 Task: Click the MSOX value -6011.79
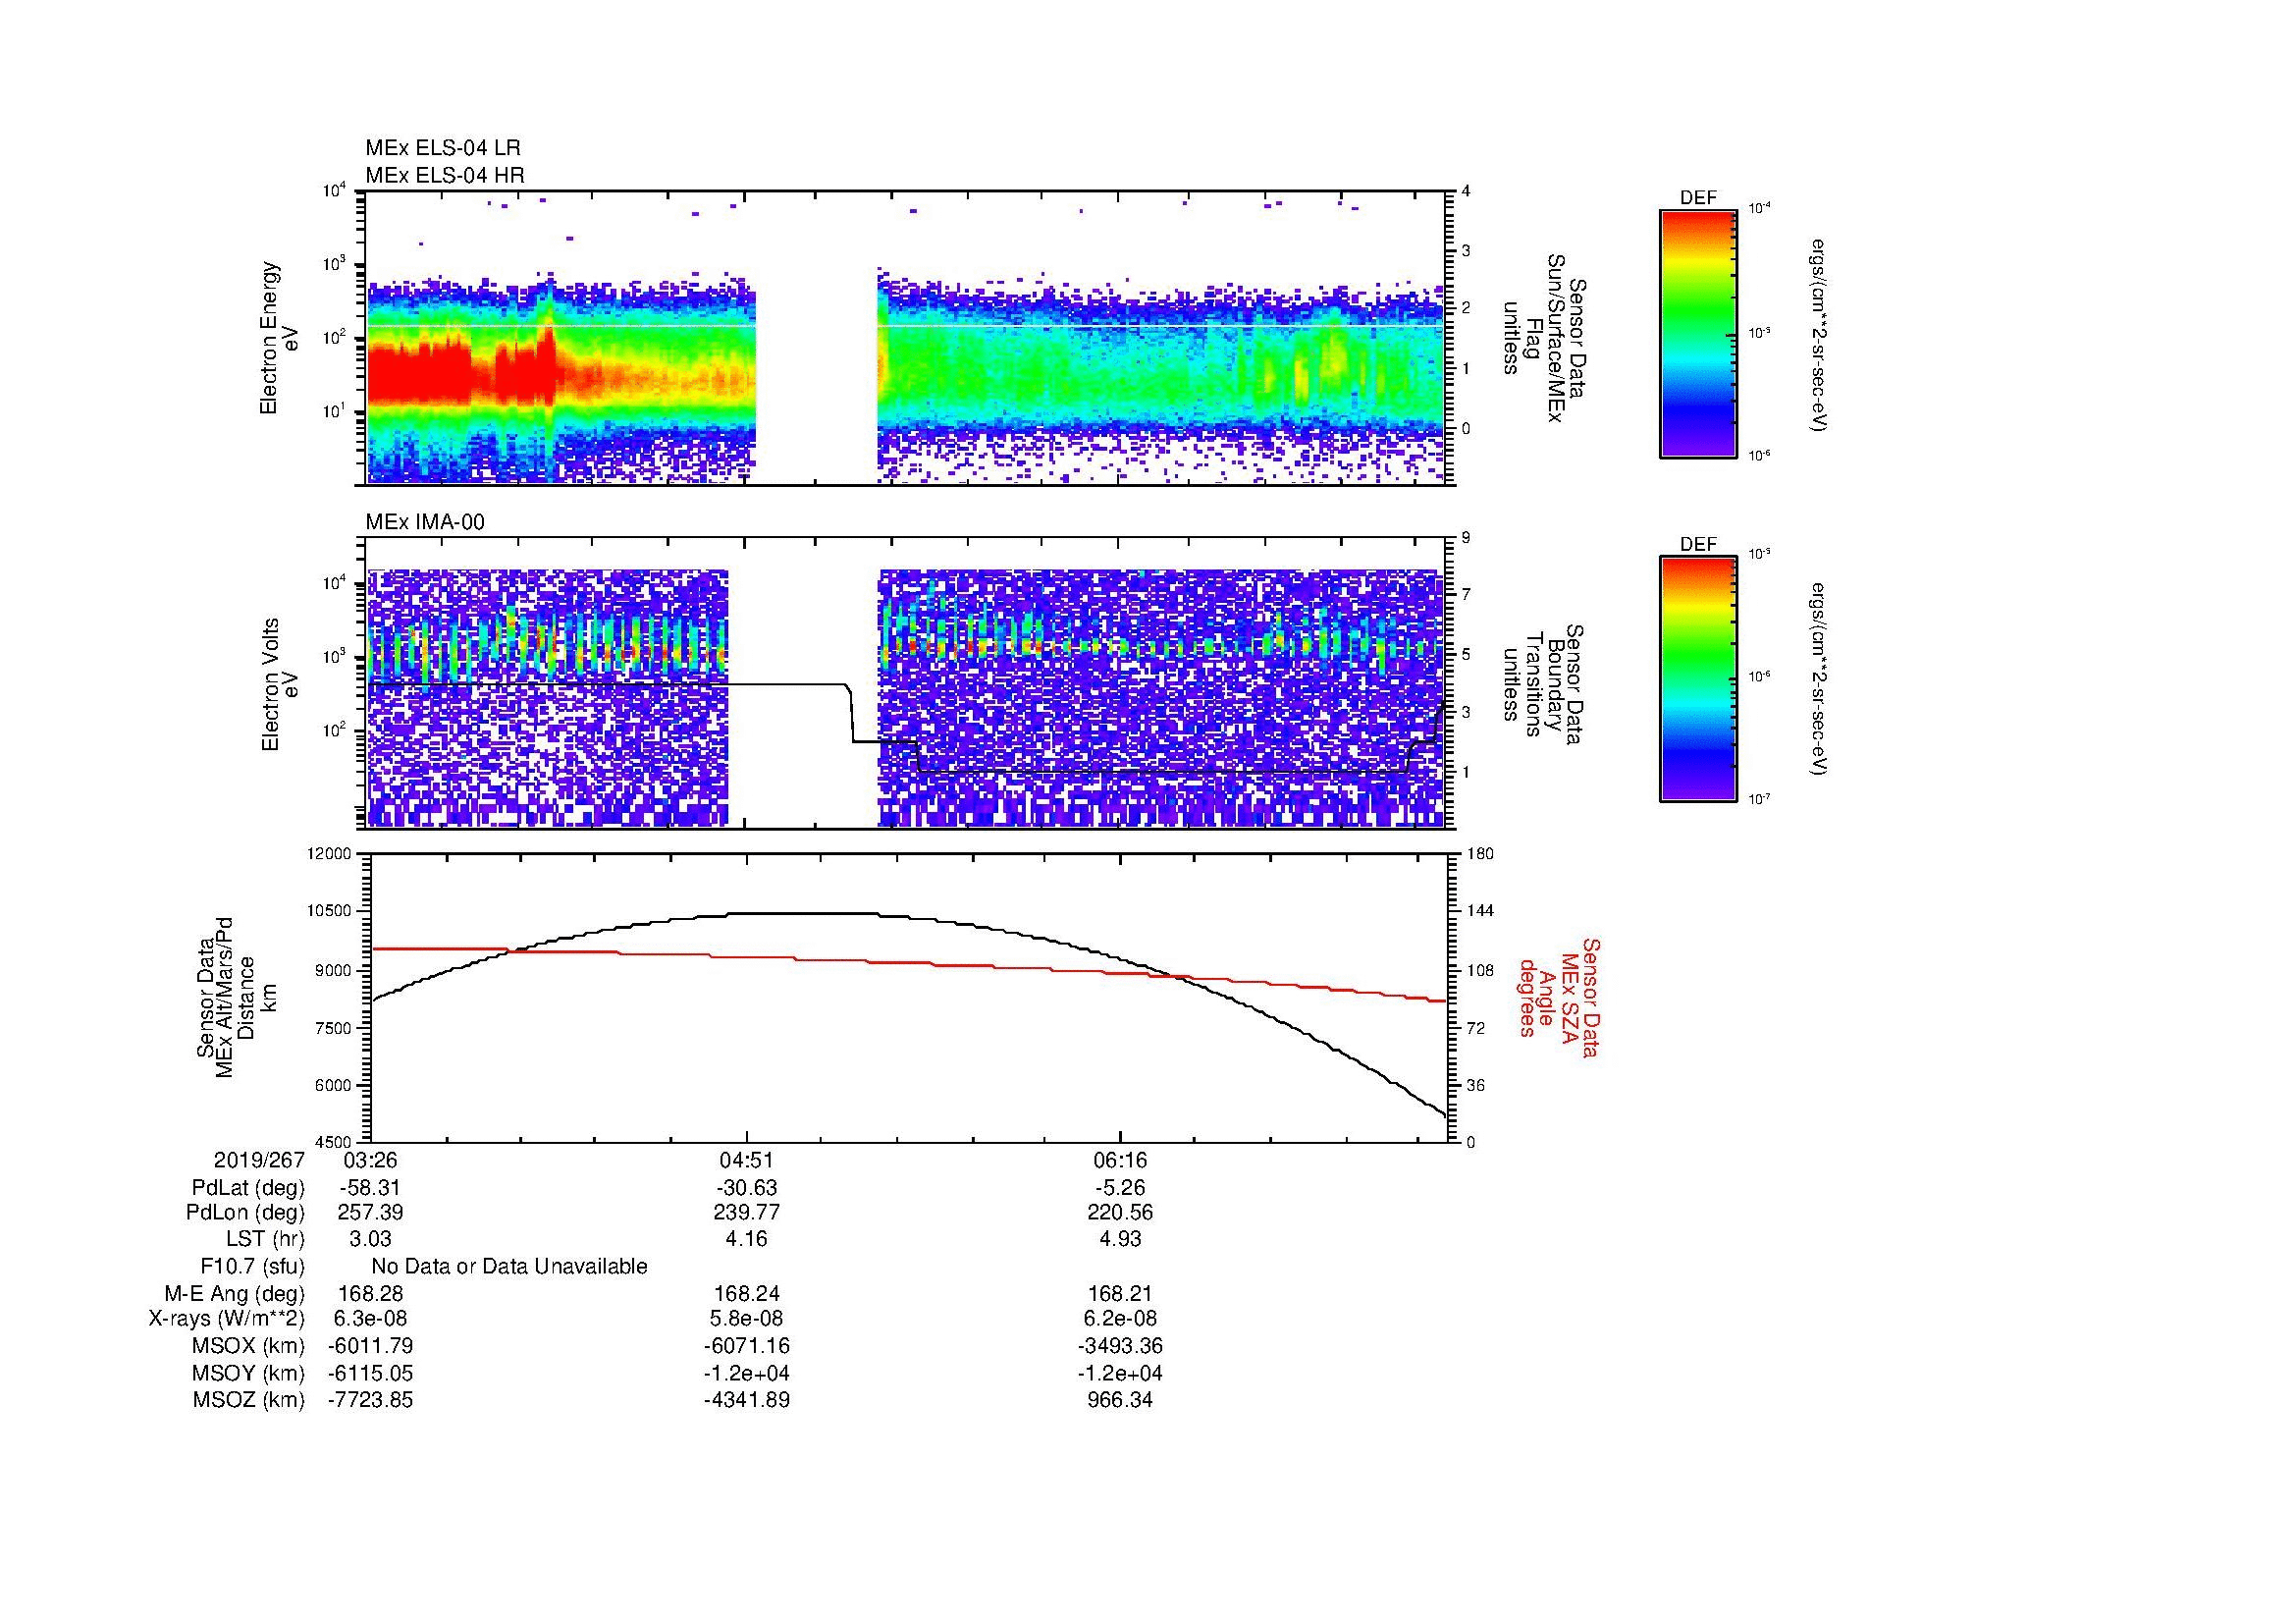tap(371, 1346)
